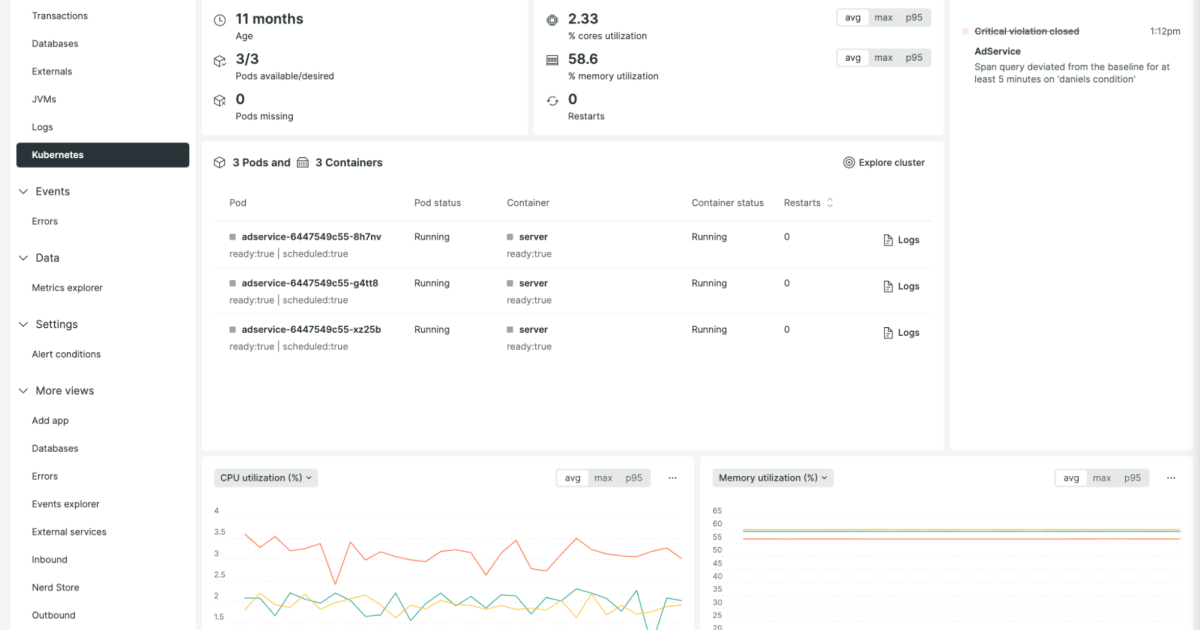Open the Memory chart overflow menu
This screenshot has width=1200, height=630.
point(1170,478)
